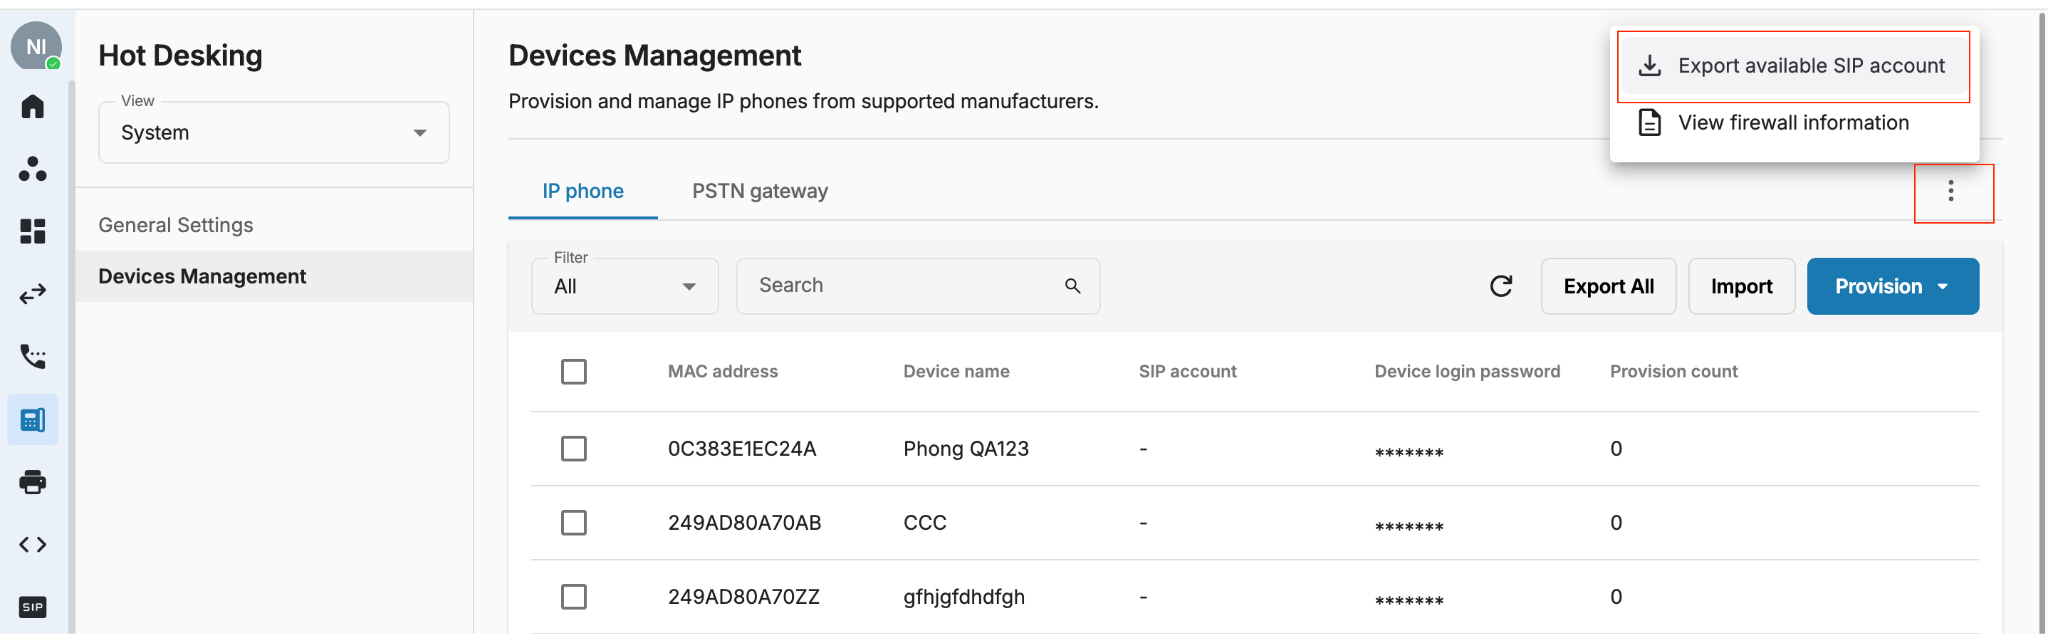
Task: Expand the View System dropdown
Action: 274,132
